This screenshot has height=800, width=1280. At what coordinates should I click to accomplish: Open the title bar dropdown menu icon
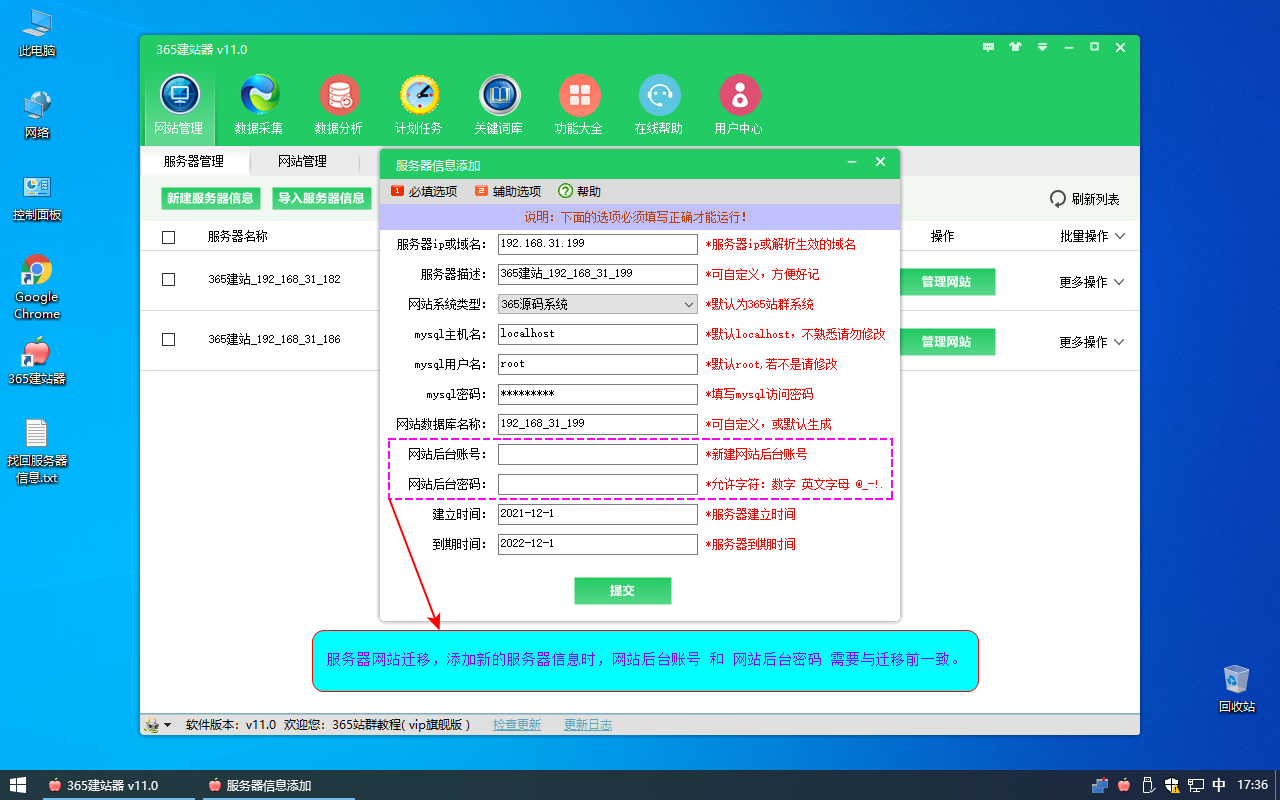click(x=1042, y=47)
